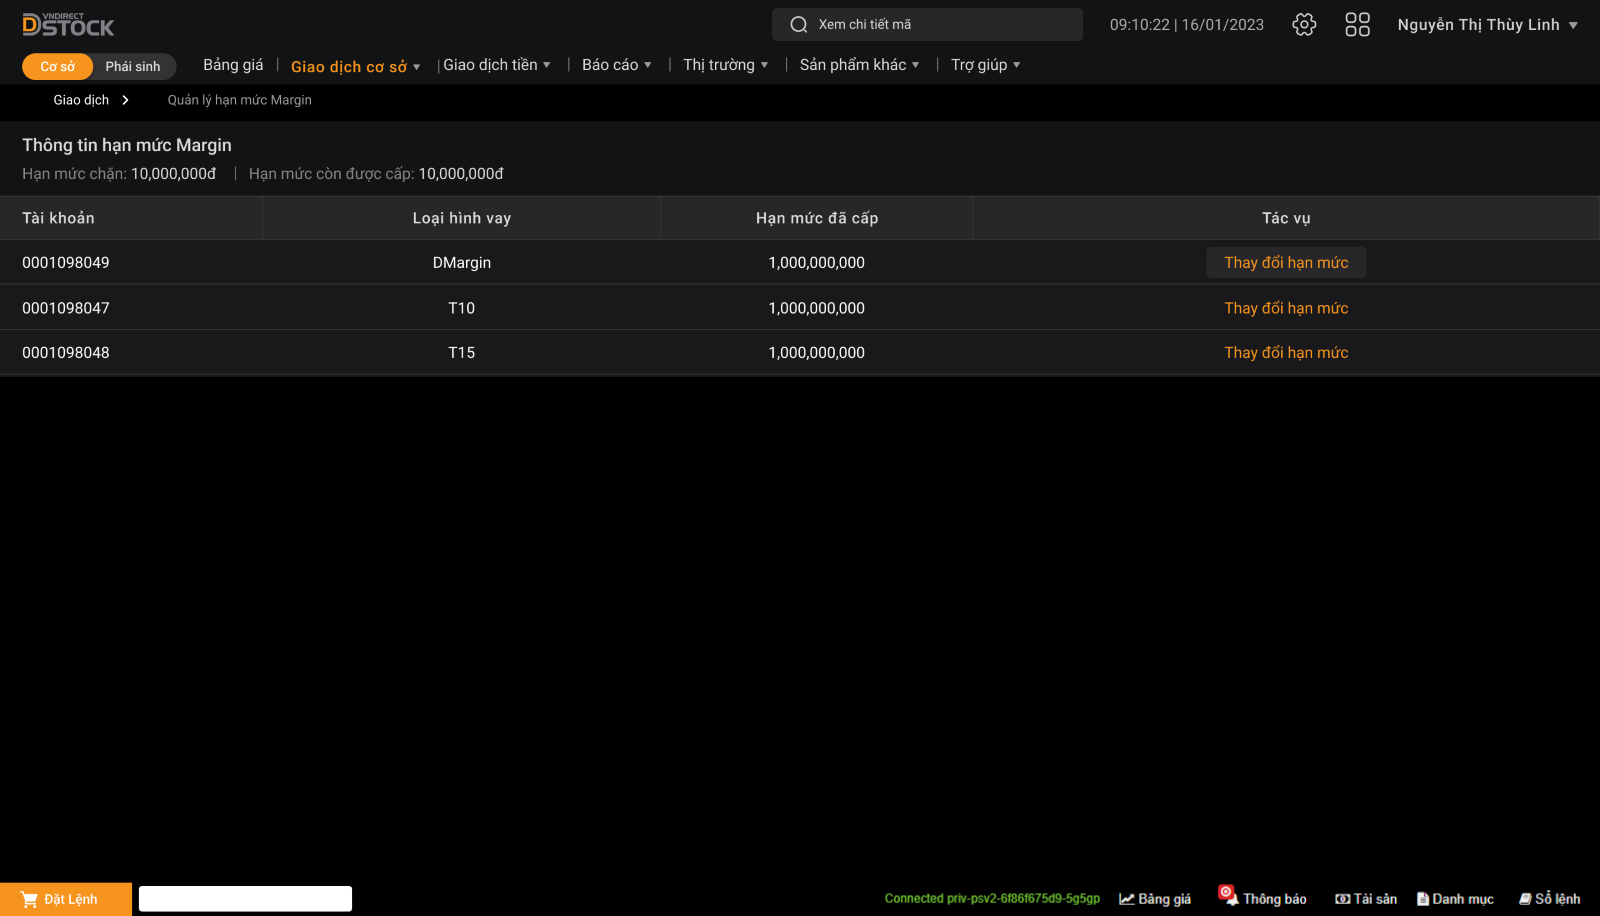Click the DStock logo

(68, 25)
